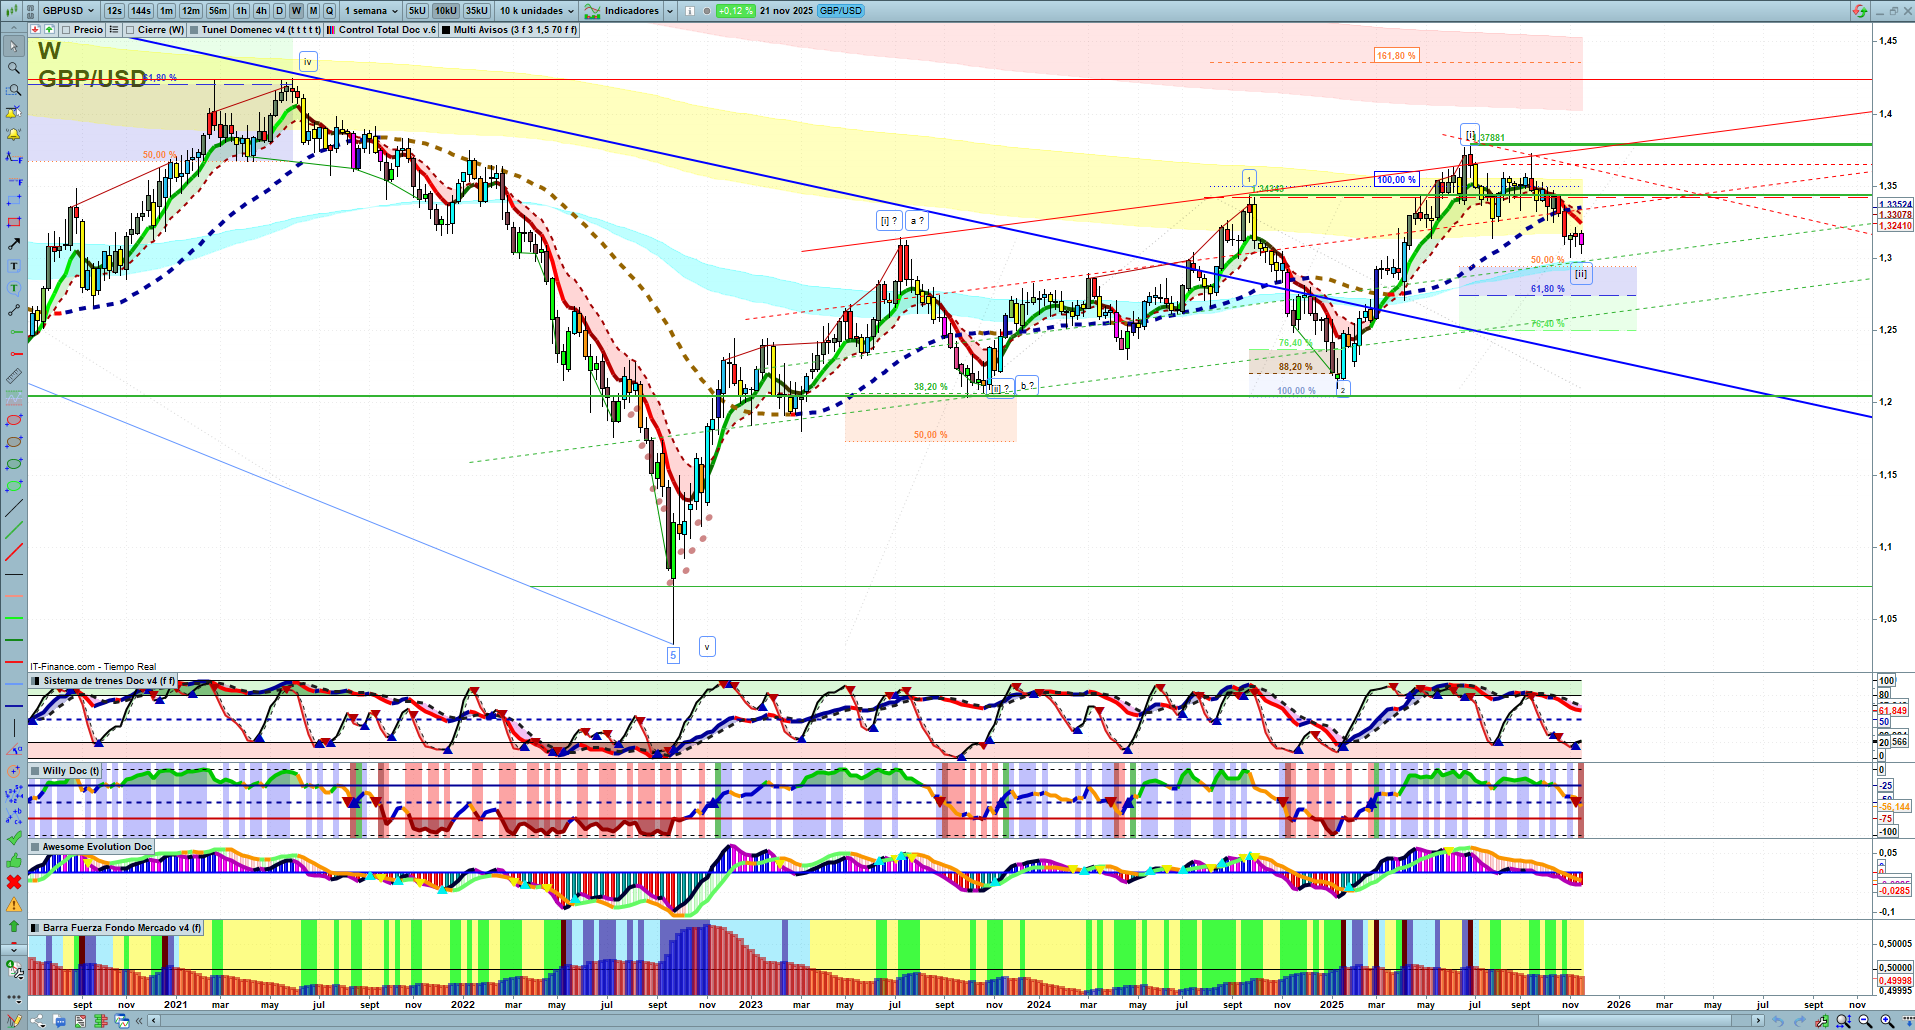Screen dimensions: 1915x1030
Task: Choose the arrow drawing tool
Action: (x=14, y=244)
